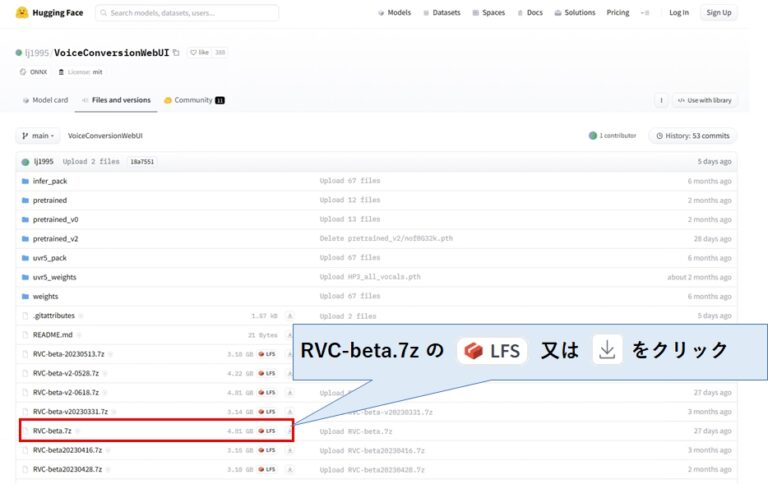Open the extra navigation menu beside Pricing
Image resolution: width=768 pixels, height=484 pixels.
[x=645, y=13]
